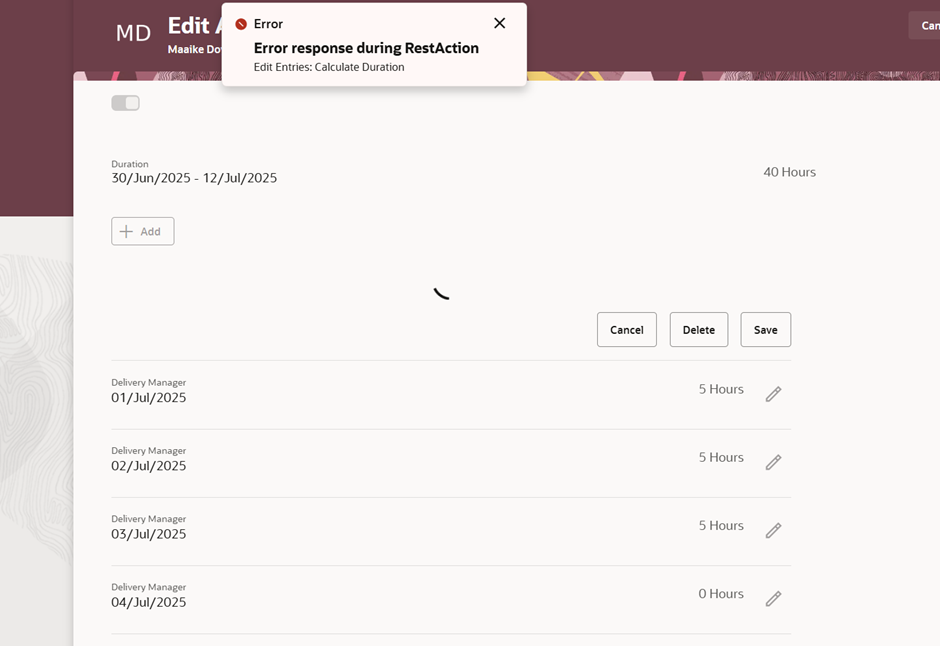The height and width of the screenshot is (646, 940).
Task: Select the Duration date range text
Action: (x=193, y=178)
